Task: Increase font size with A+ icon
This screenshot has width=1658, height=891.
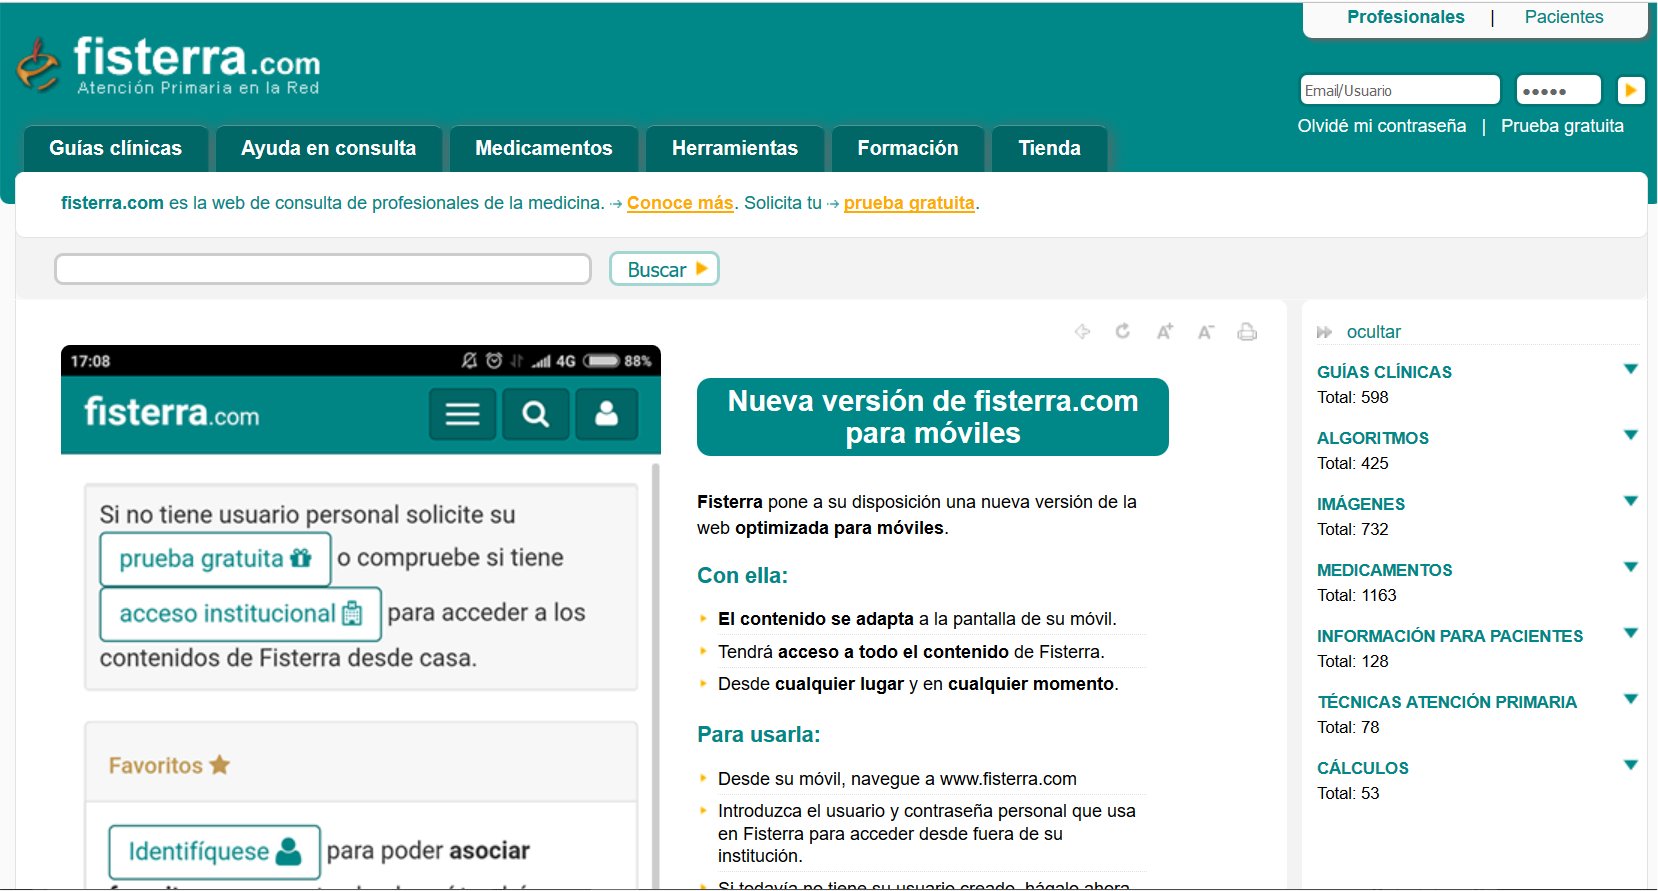Action: click(1165, 332)
